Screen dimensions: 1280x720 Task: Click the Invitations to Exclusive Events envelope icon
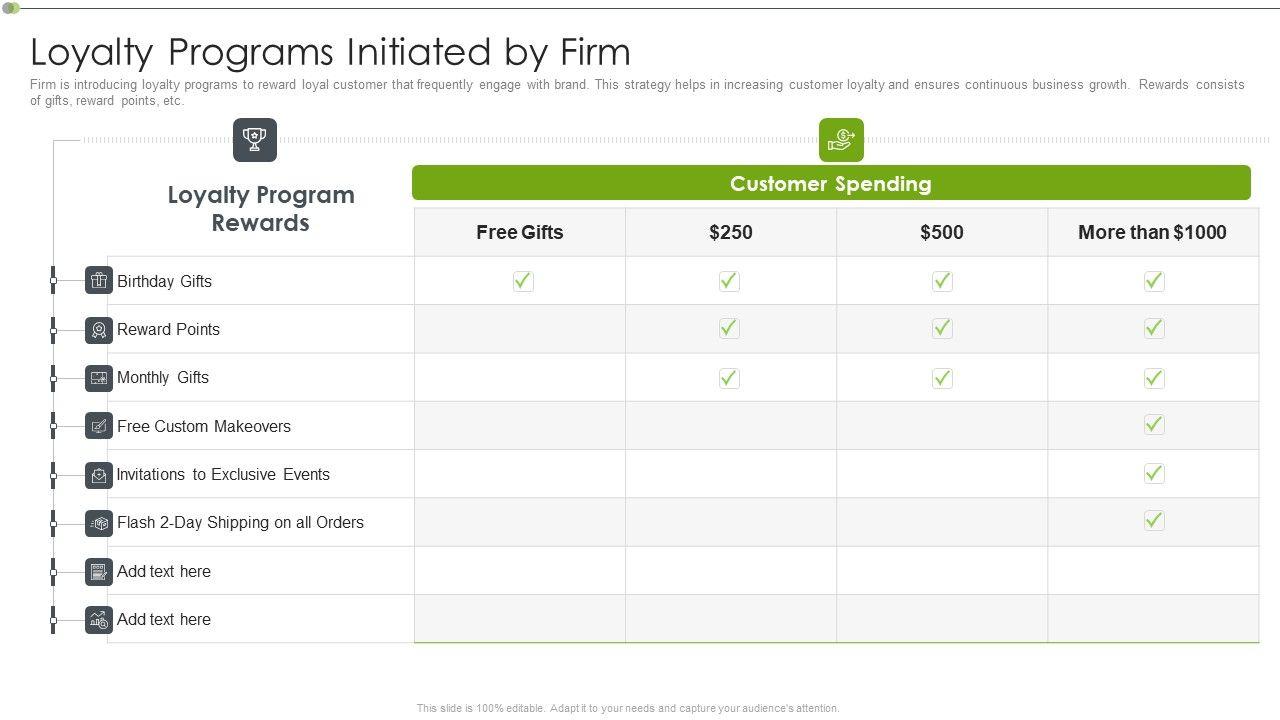click(x=98, y=475)
